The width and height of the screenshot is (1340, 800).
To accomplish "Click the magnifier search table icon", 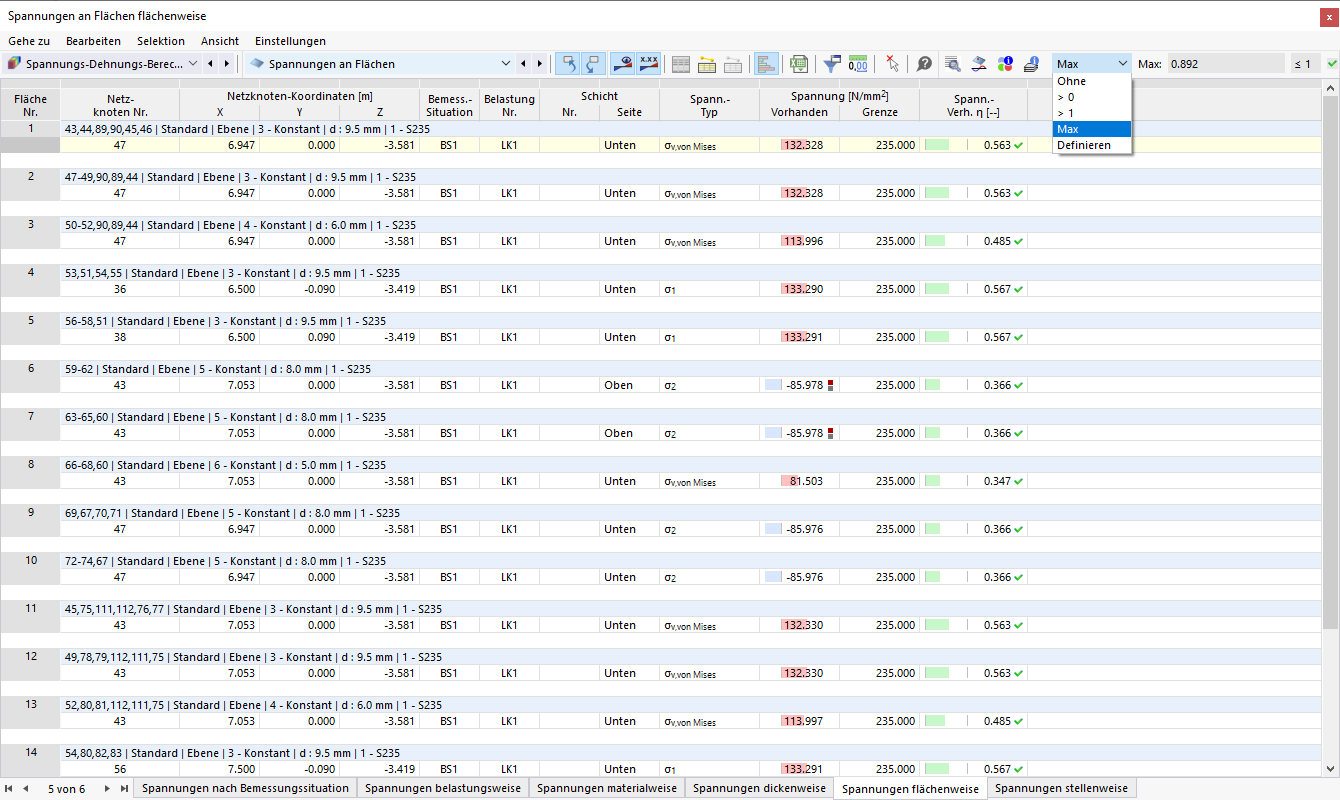I will click(952, 64).
